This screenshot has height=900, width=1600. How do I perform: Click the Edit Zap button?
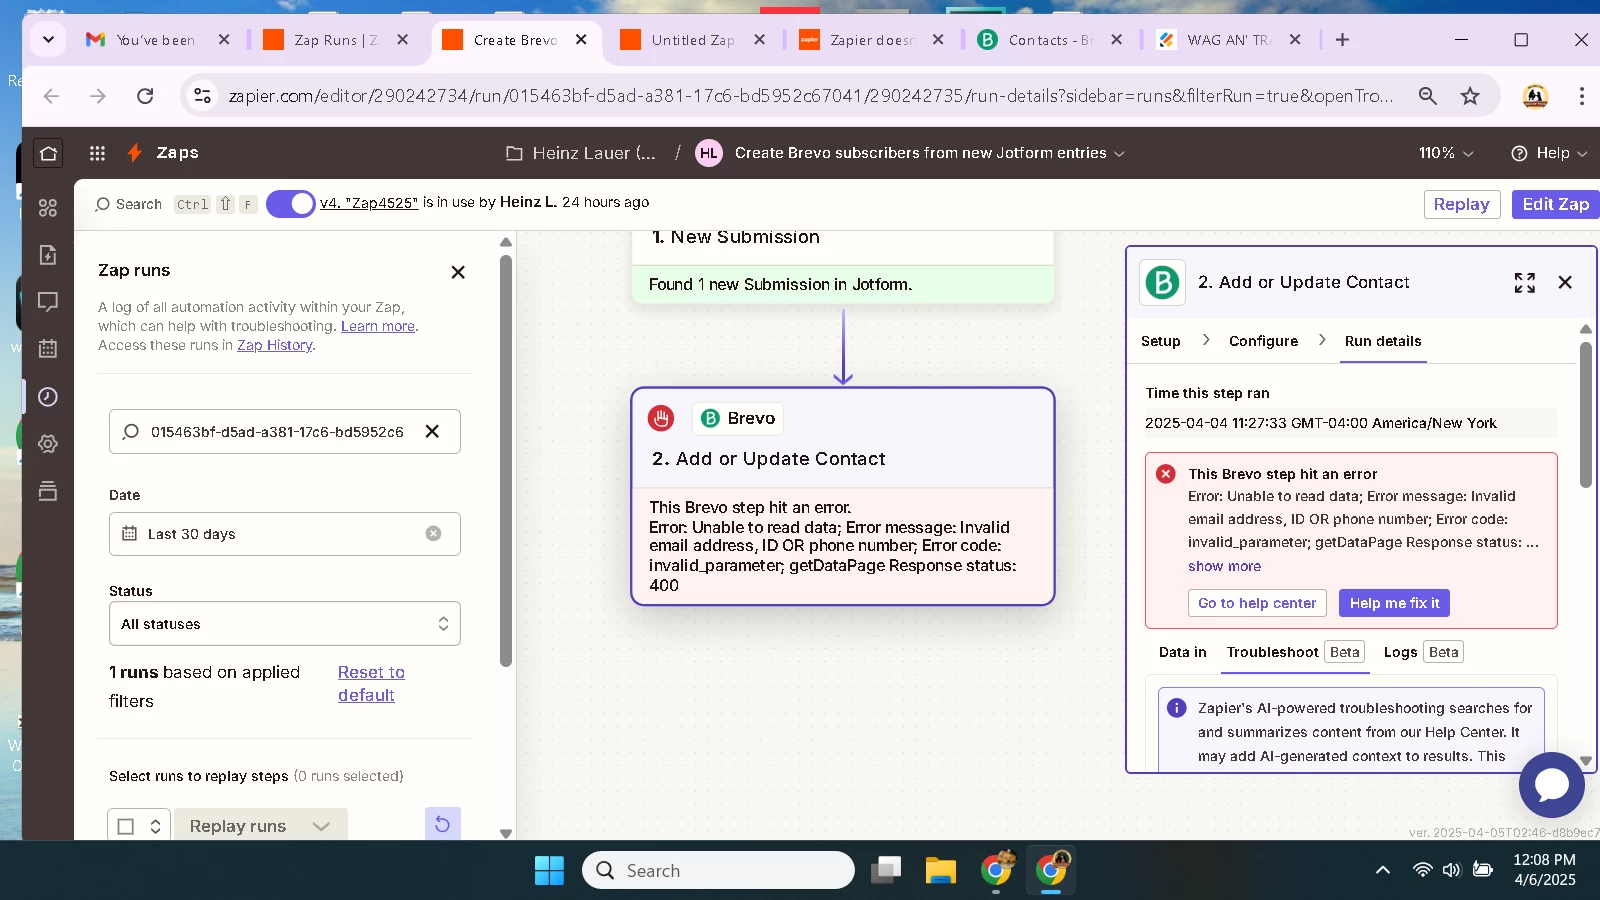[1555, 204]
